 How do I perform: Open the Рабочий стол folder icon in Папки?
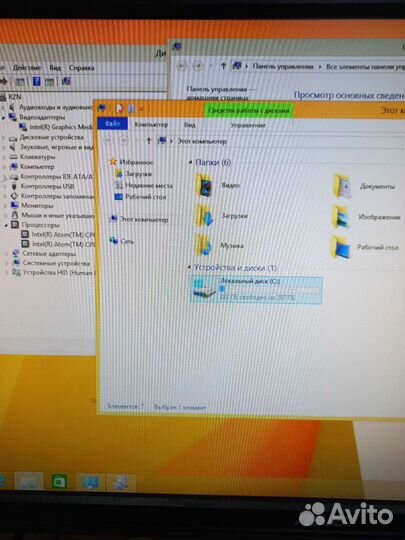click(340, 247)
